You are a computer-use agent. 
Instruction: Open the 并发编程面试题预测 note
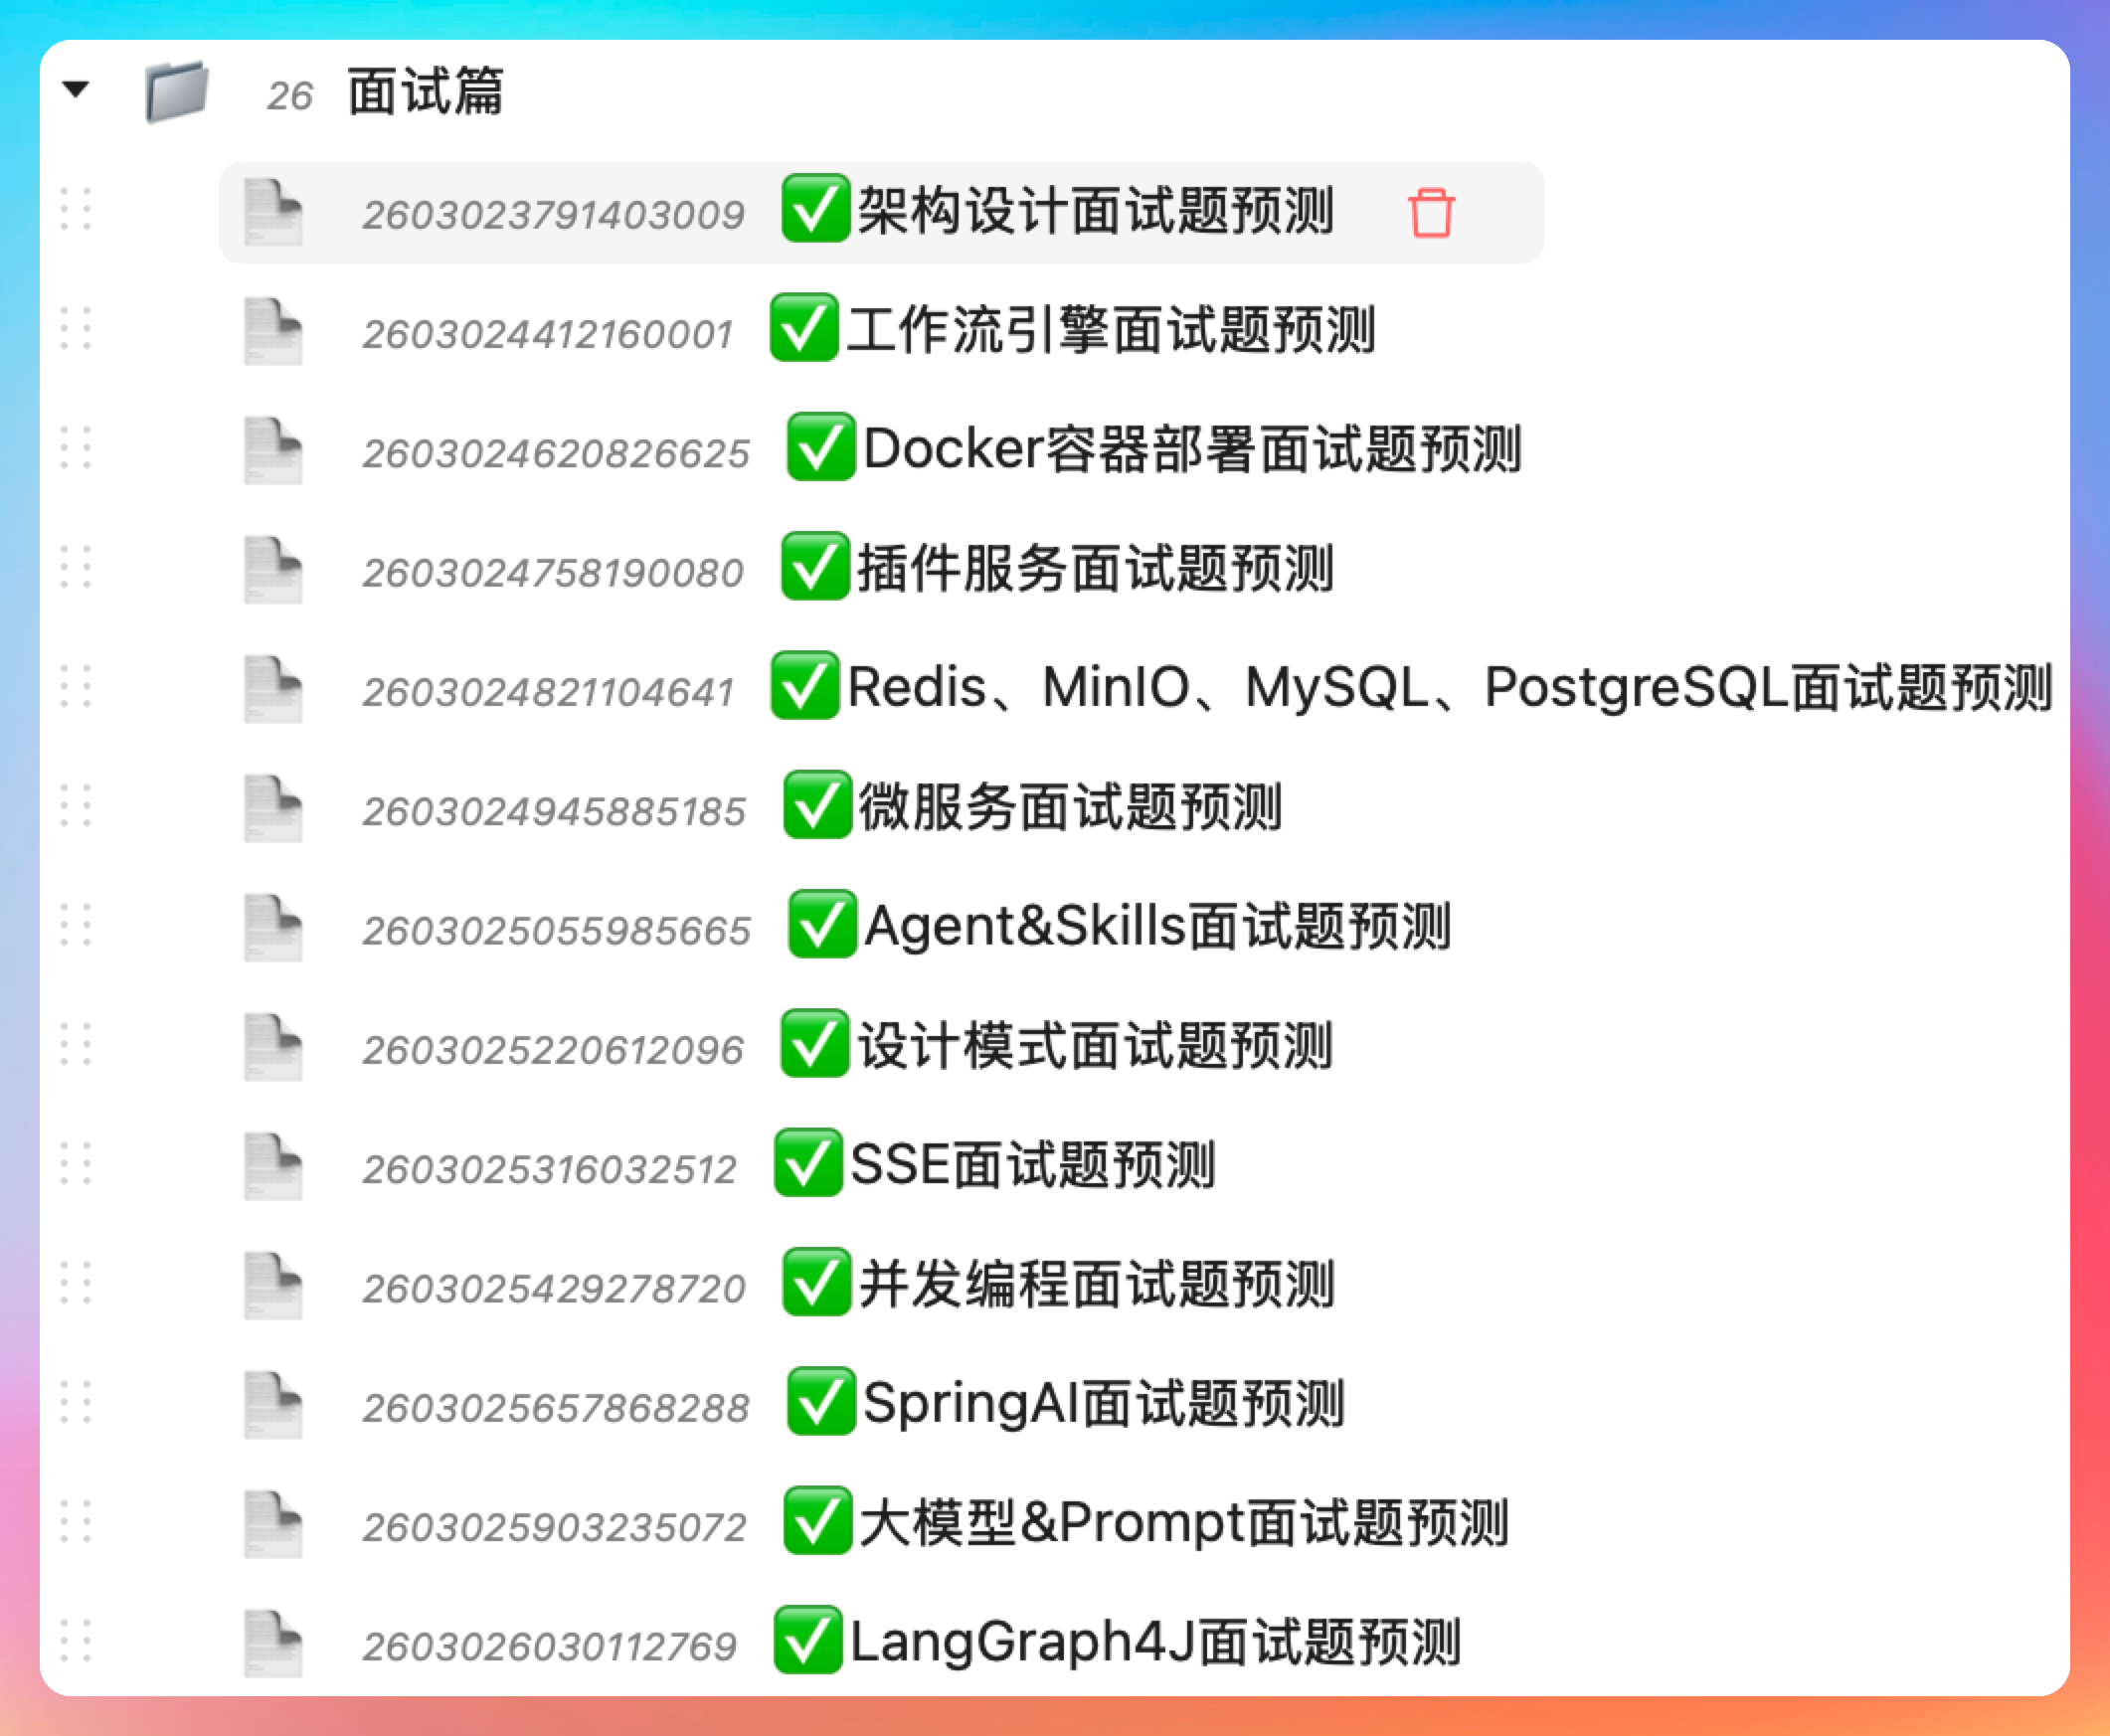(1096, 1285)
